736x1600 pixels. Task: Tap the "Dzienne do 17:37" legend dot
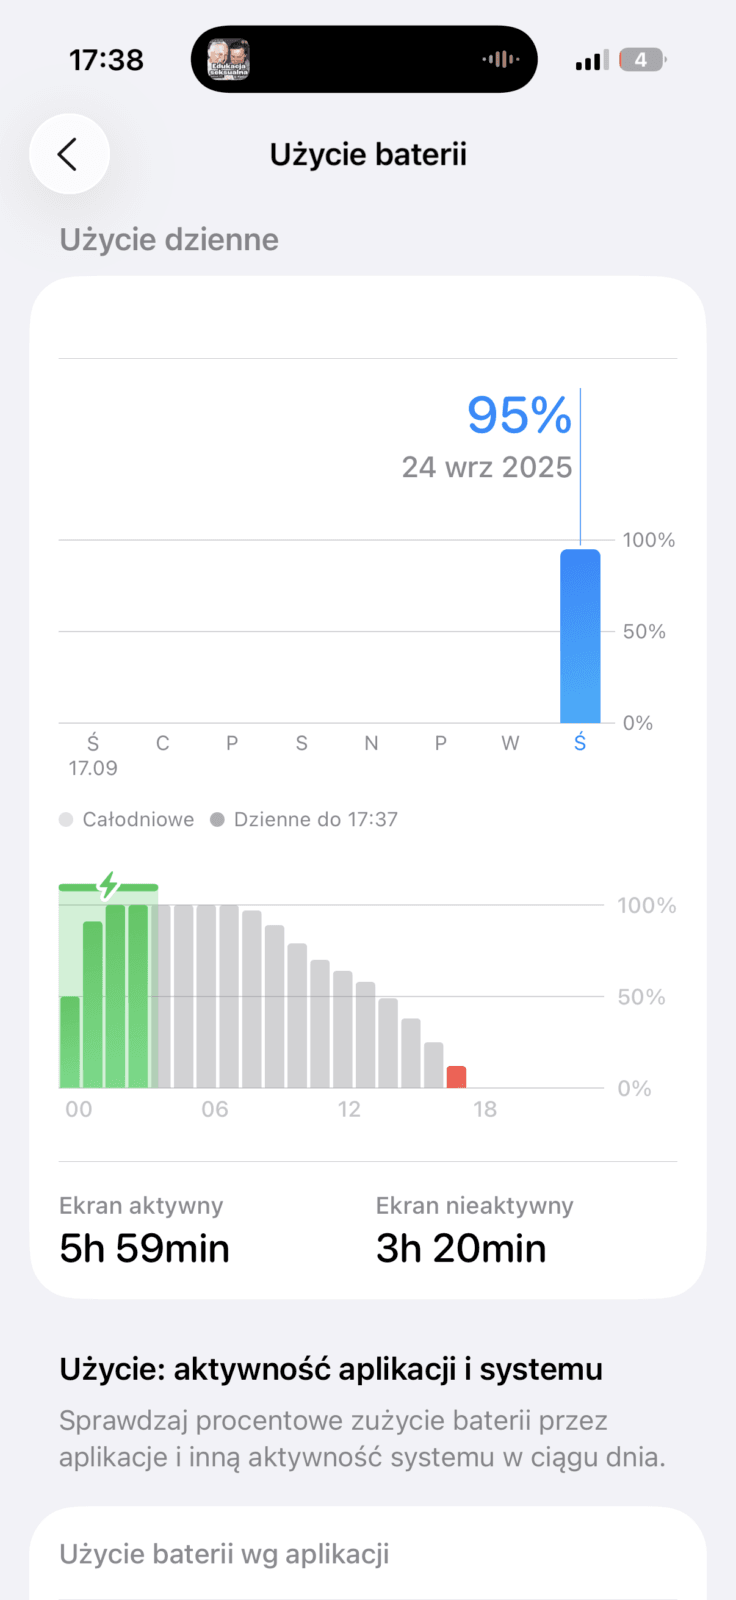click(217, 820)
